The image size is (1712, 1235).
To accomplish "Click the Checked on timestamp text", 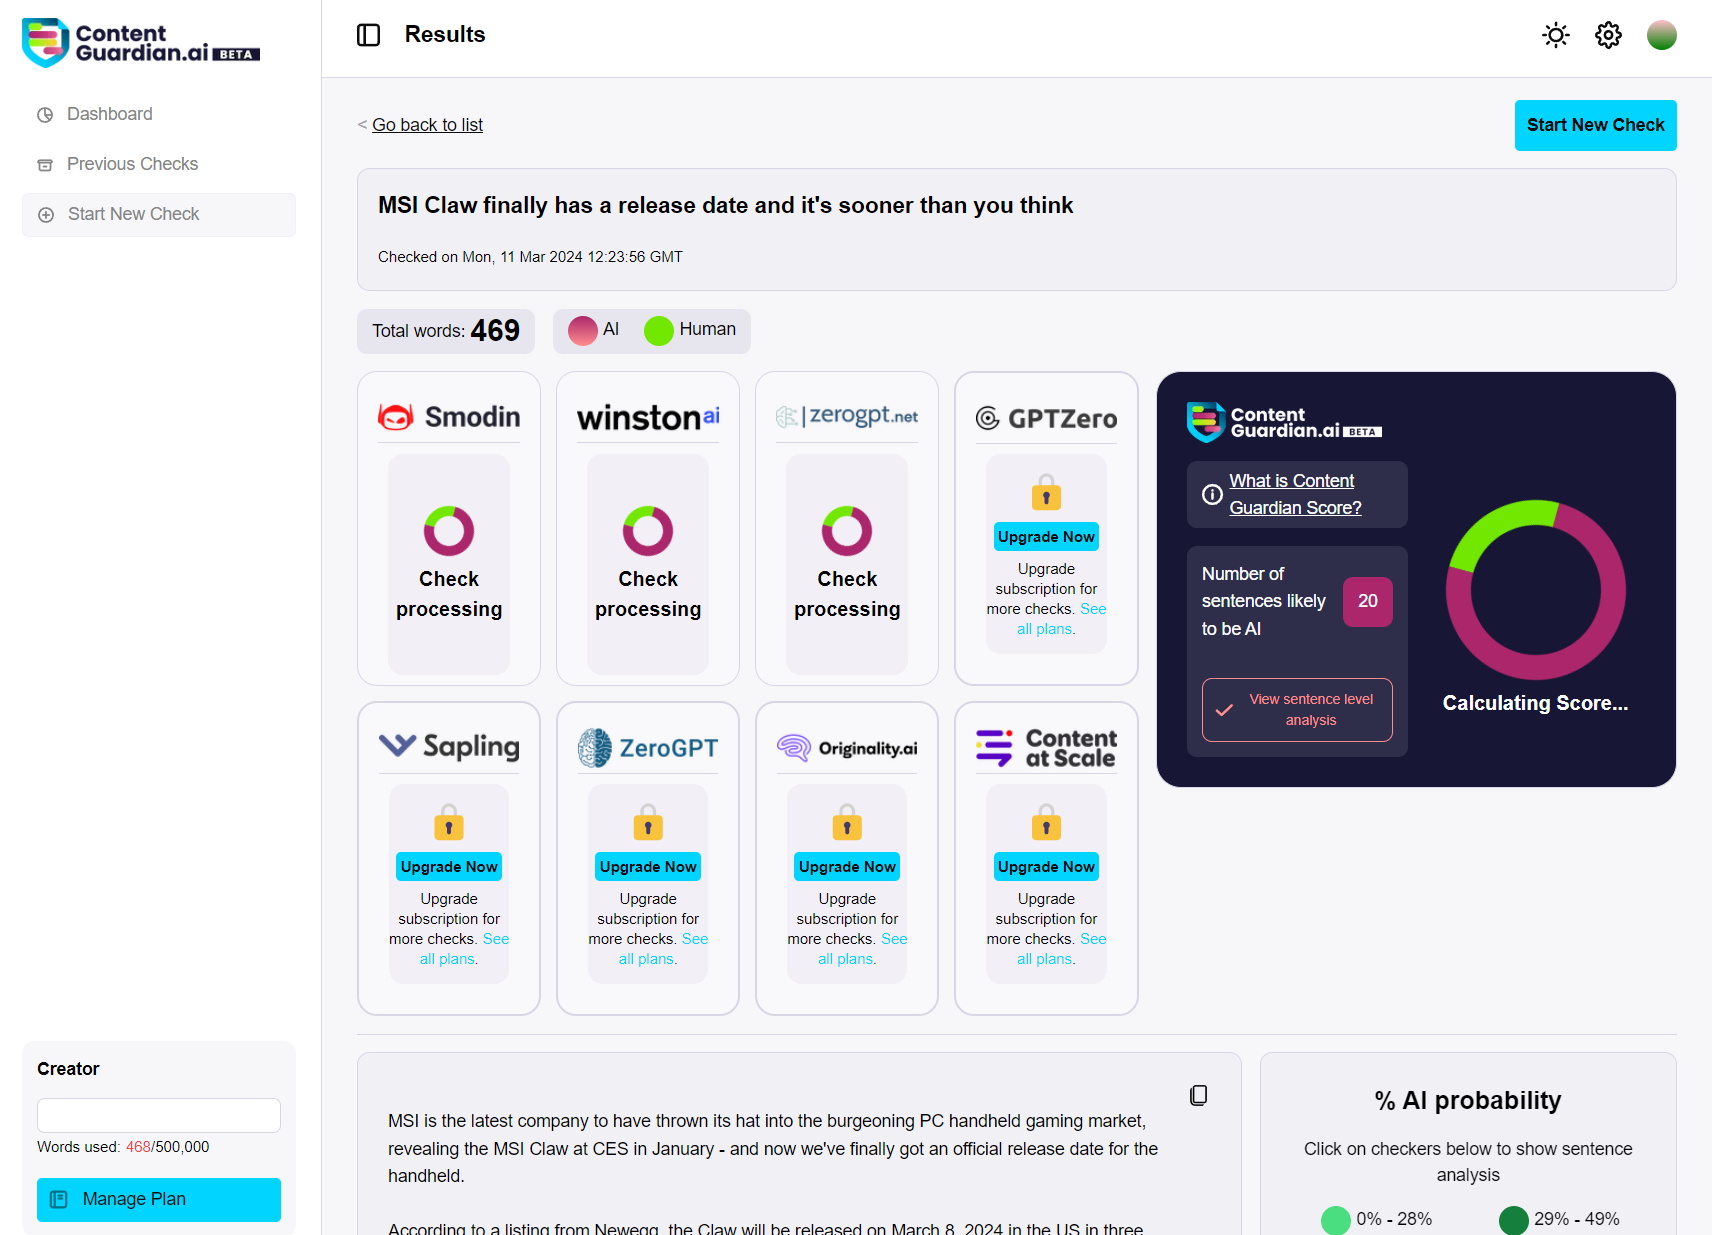I will click(x=530, y=257).
